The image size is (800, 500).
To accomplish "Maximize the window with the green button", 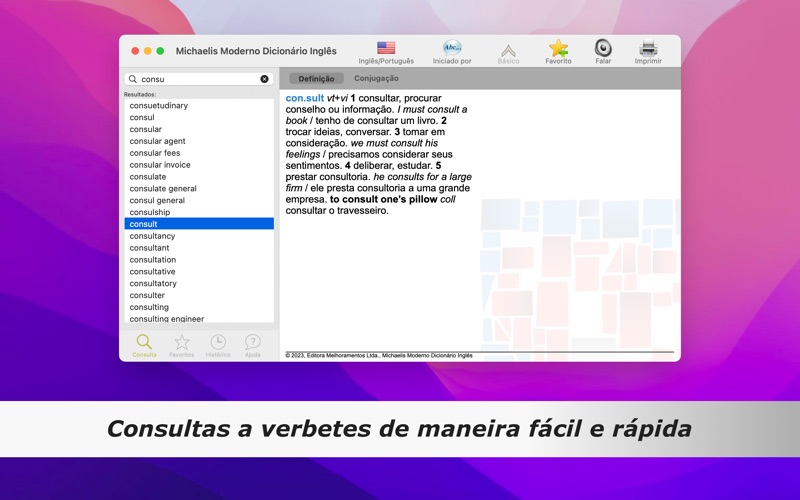I will [160, 51].
